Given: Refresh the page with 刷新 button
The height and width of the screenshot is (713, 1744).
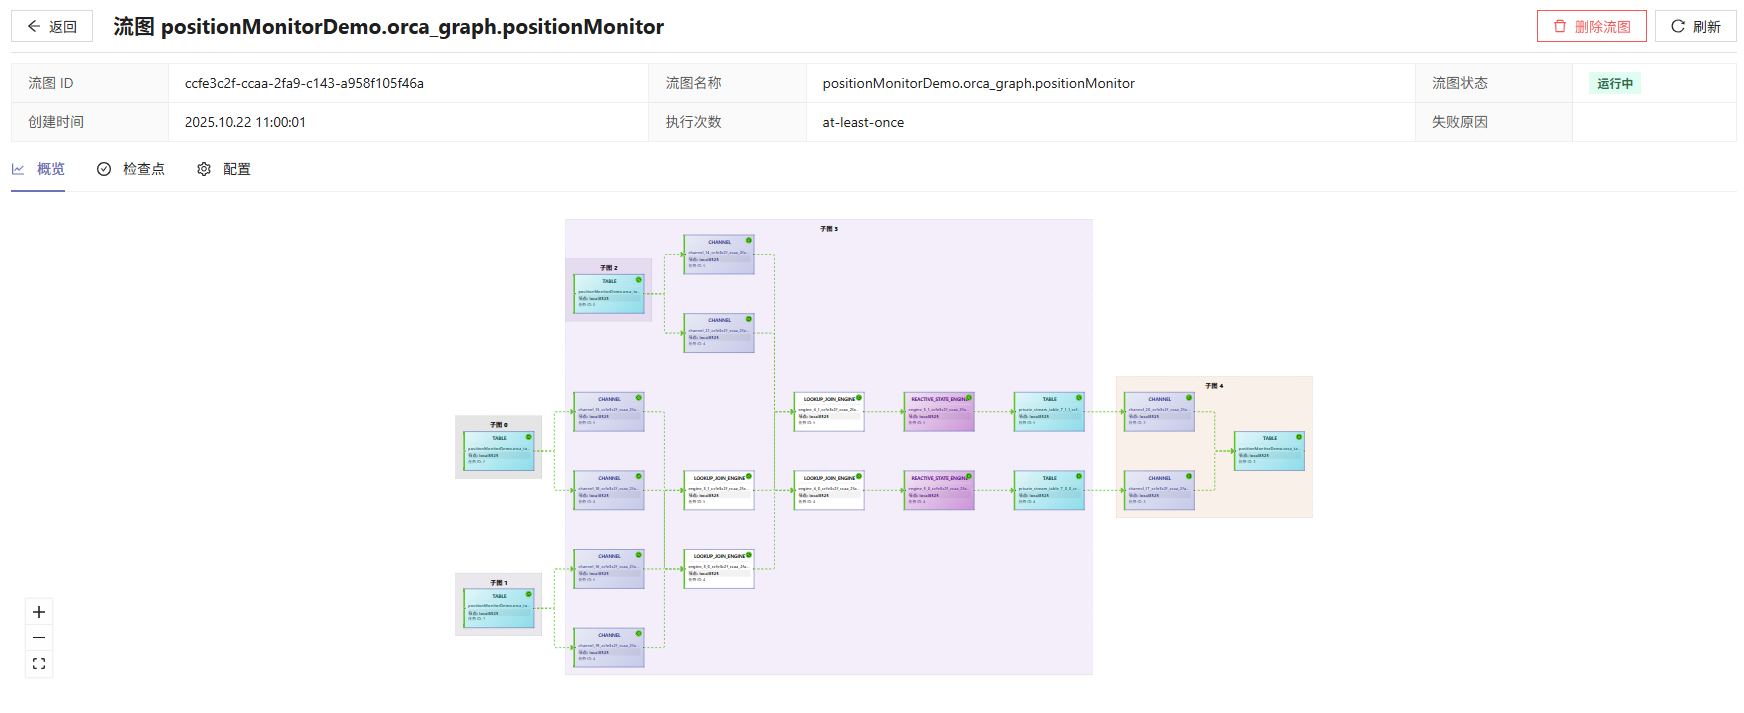Looking at the screenshot, I should [x=1696, y=26].
